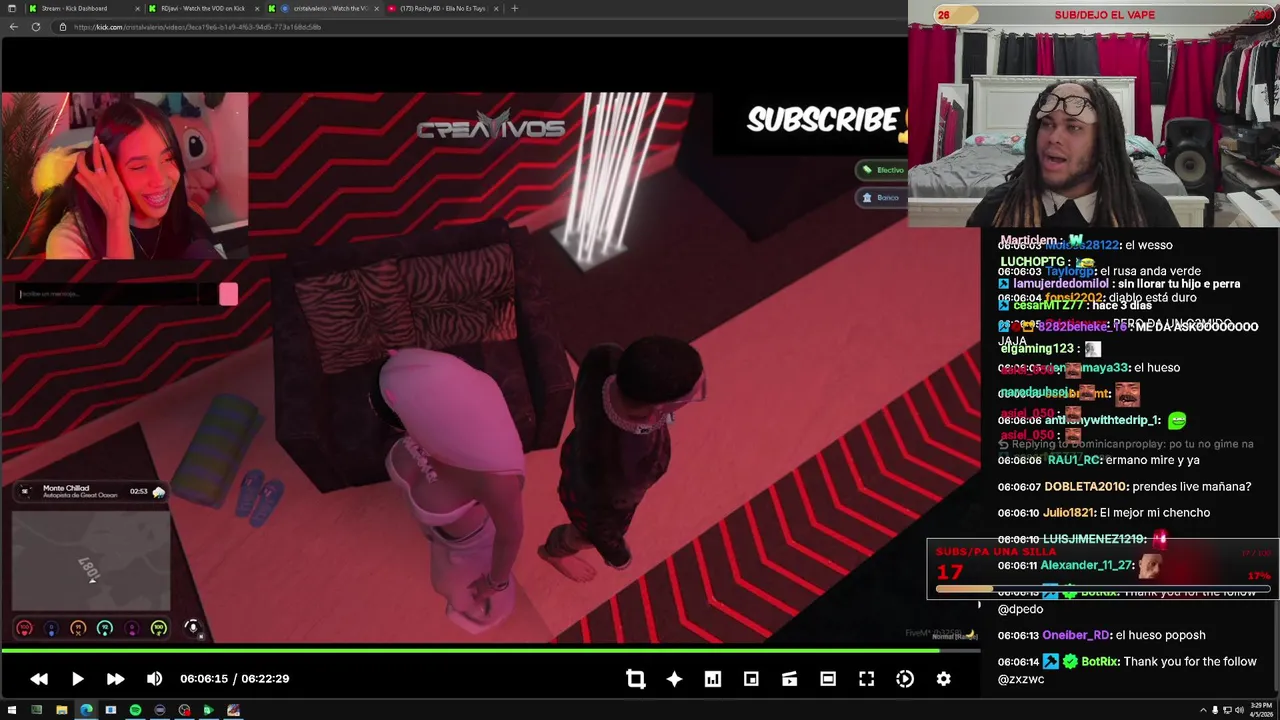The image size is (1280, 720).
Task: Click 'Banco' HUD indicator in game video
Action: pos(882,198)
